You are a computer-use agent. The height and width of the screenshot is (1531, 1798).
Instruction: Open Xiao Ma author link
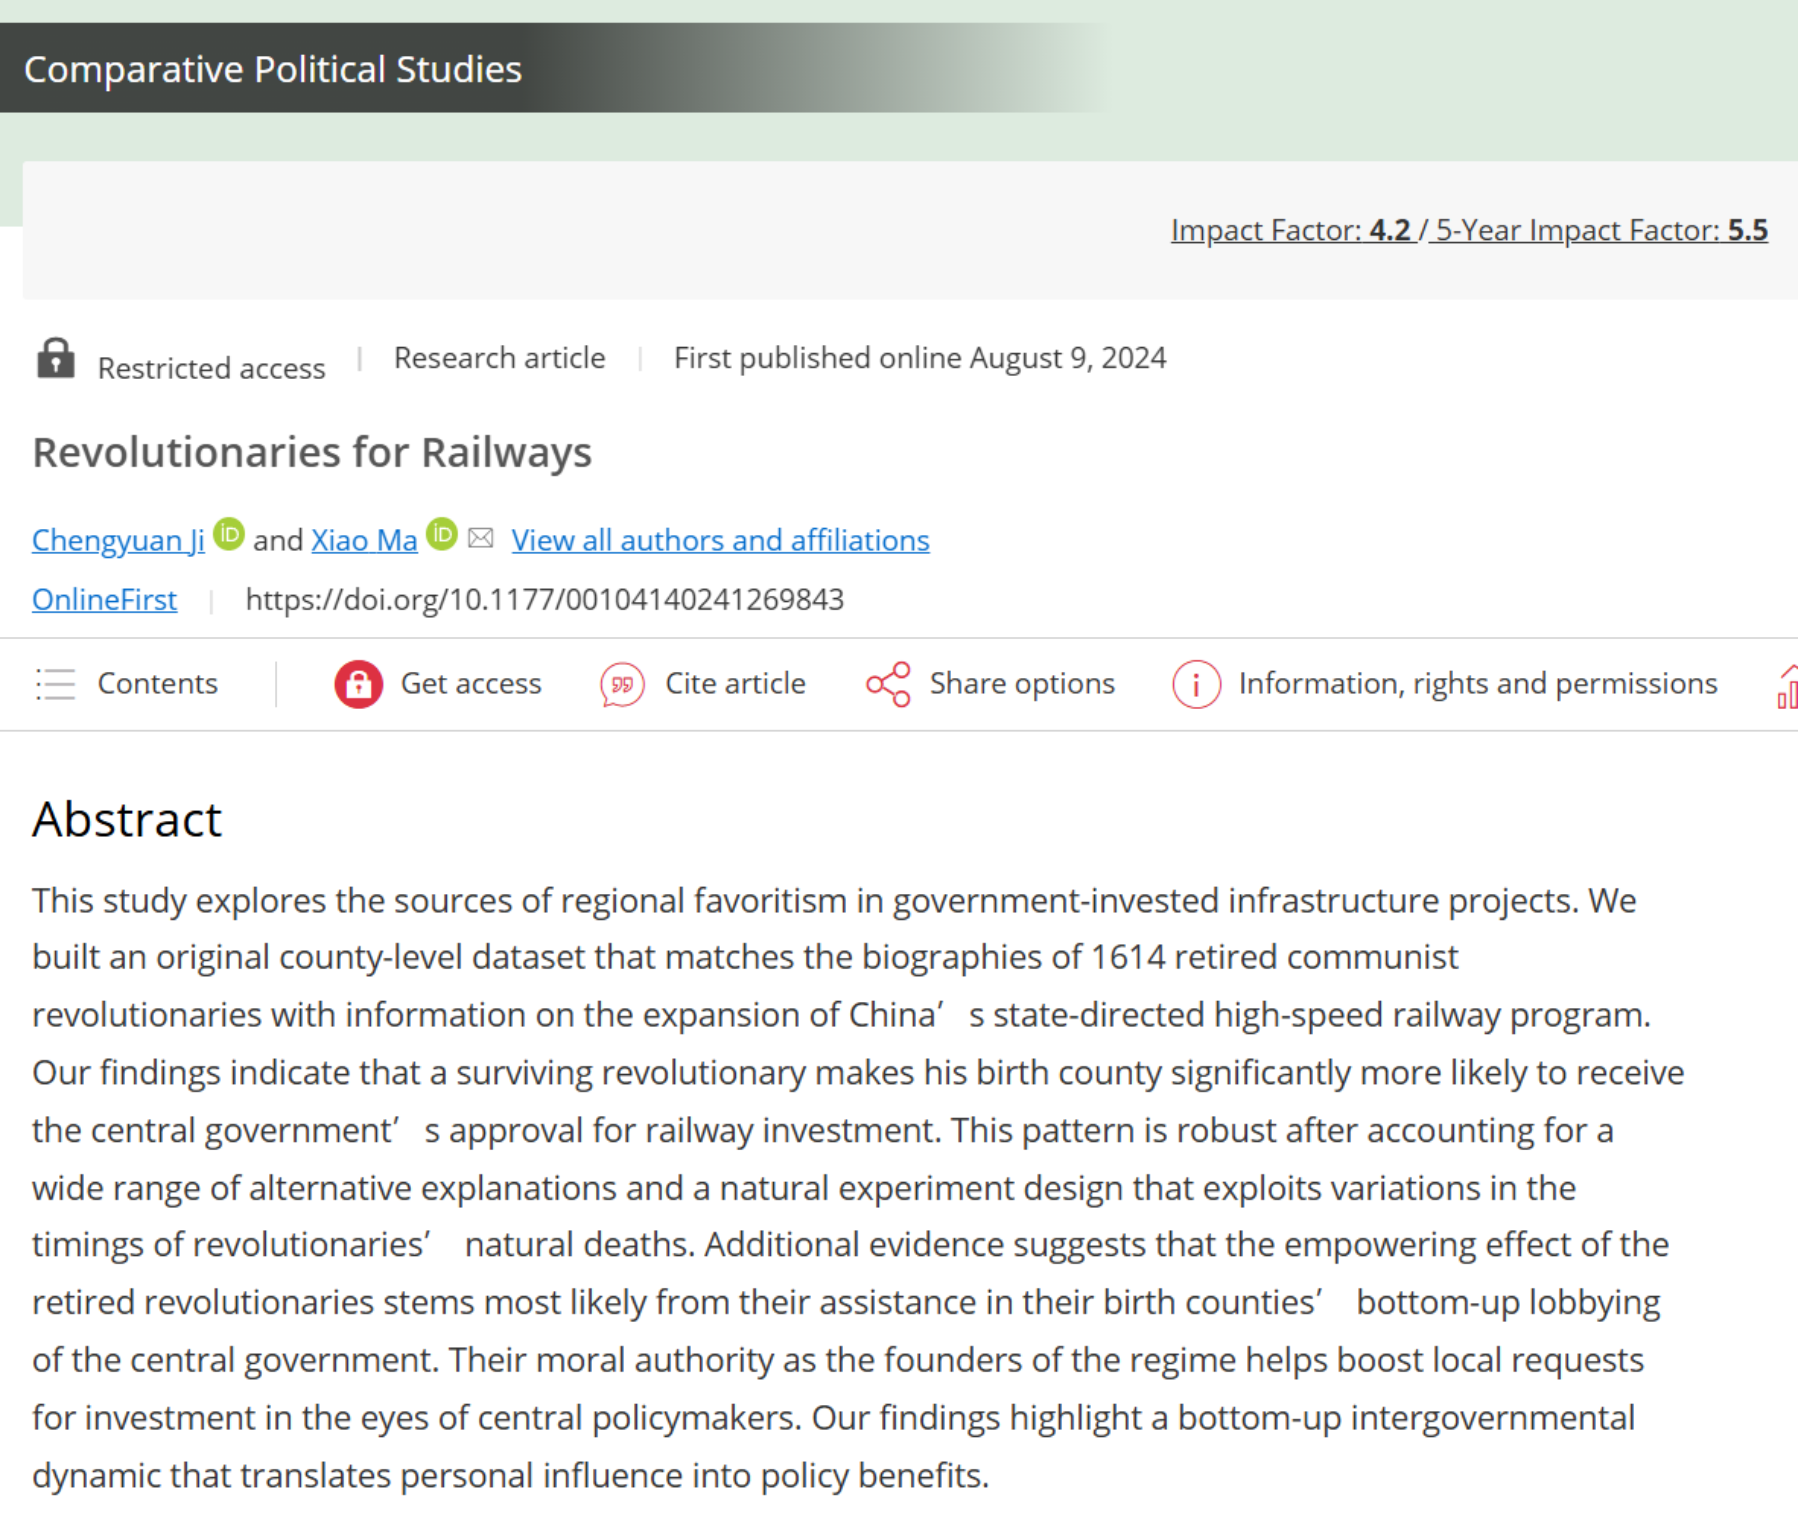364,540
